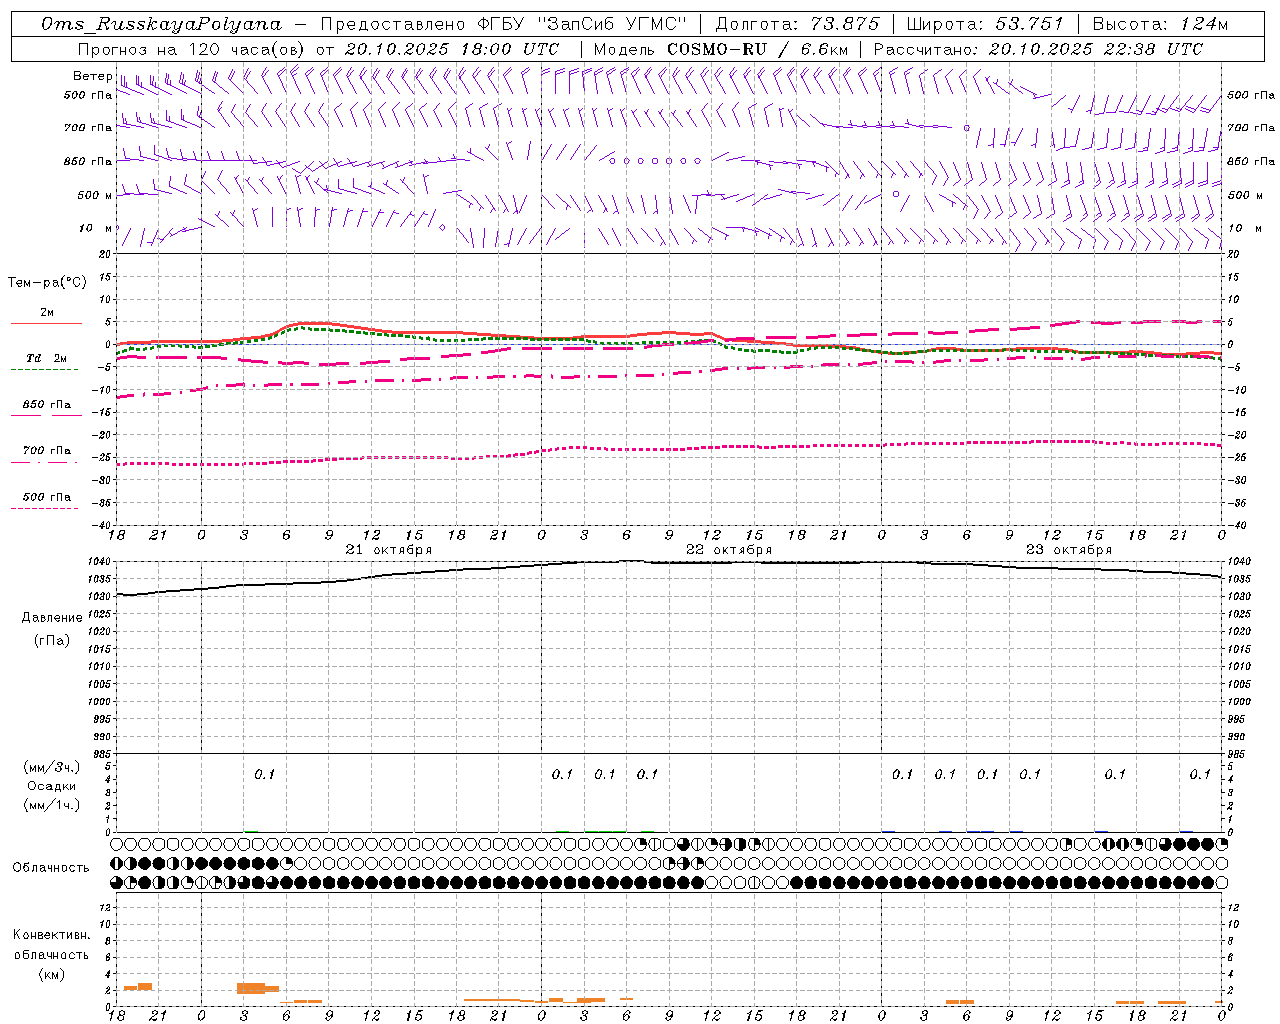Click the Прогноз на 120 часа(ов) text
The image size is (1280, 1024).
pyautogui.click(x=193, y=49)
